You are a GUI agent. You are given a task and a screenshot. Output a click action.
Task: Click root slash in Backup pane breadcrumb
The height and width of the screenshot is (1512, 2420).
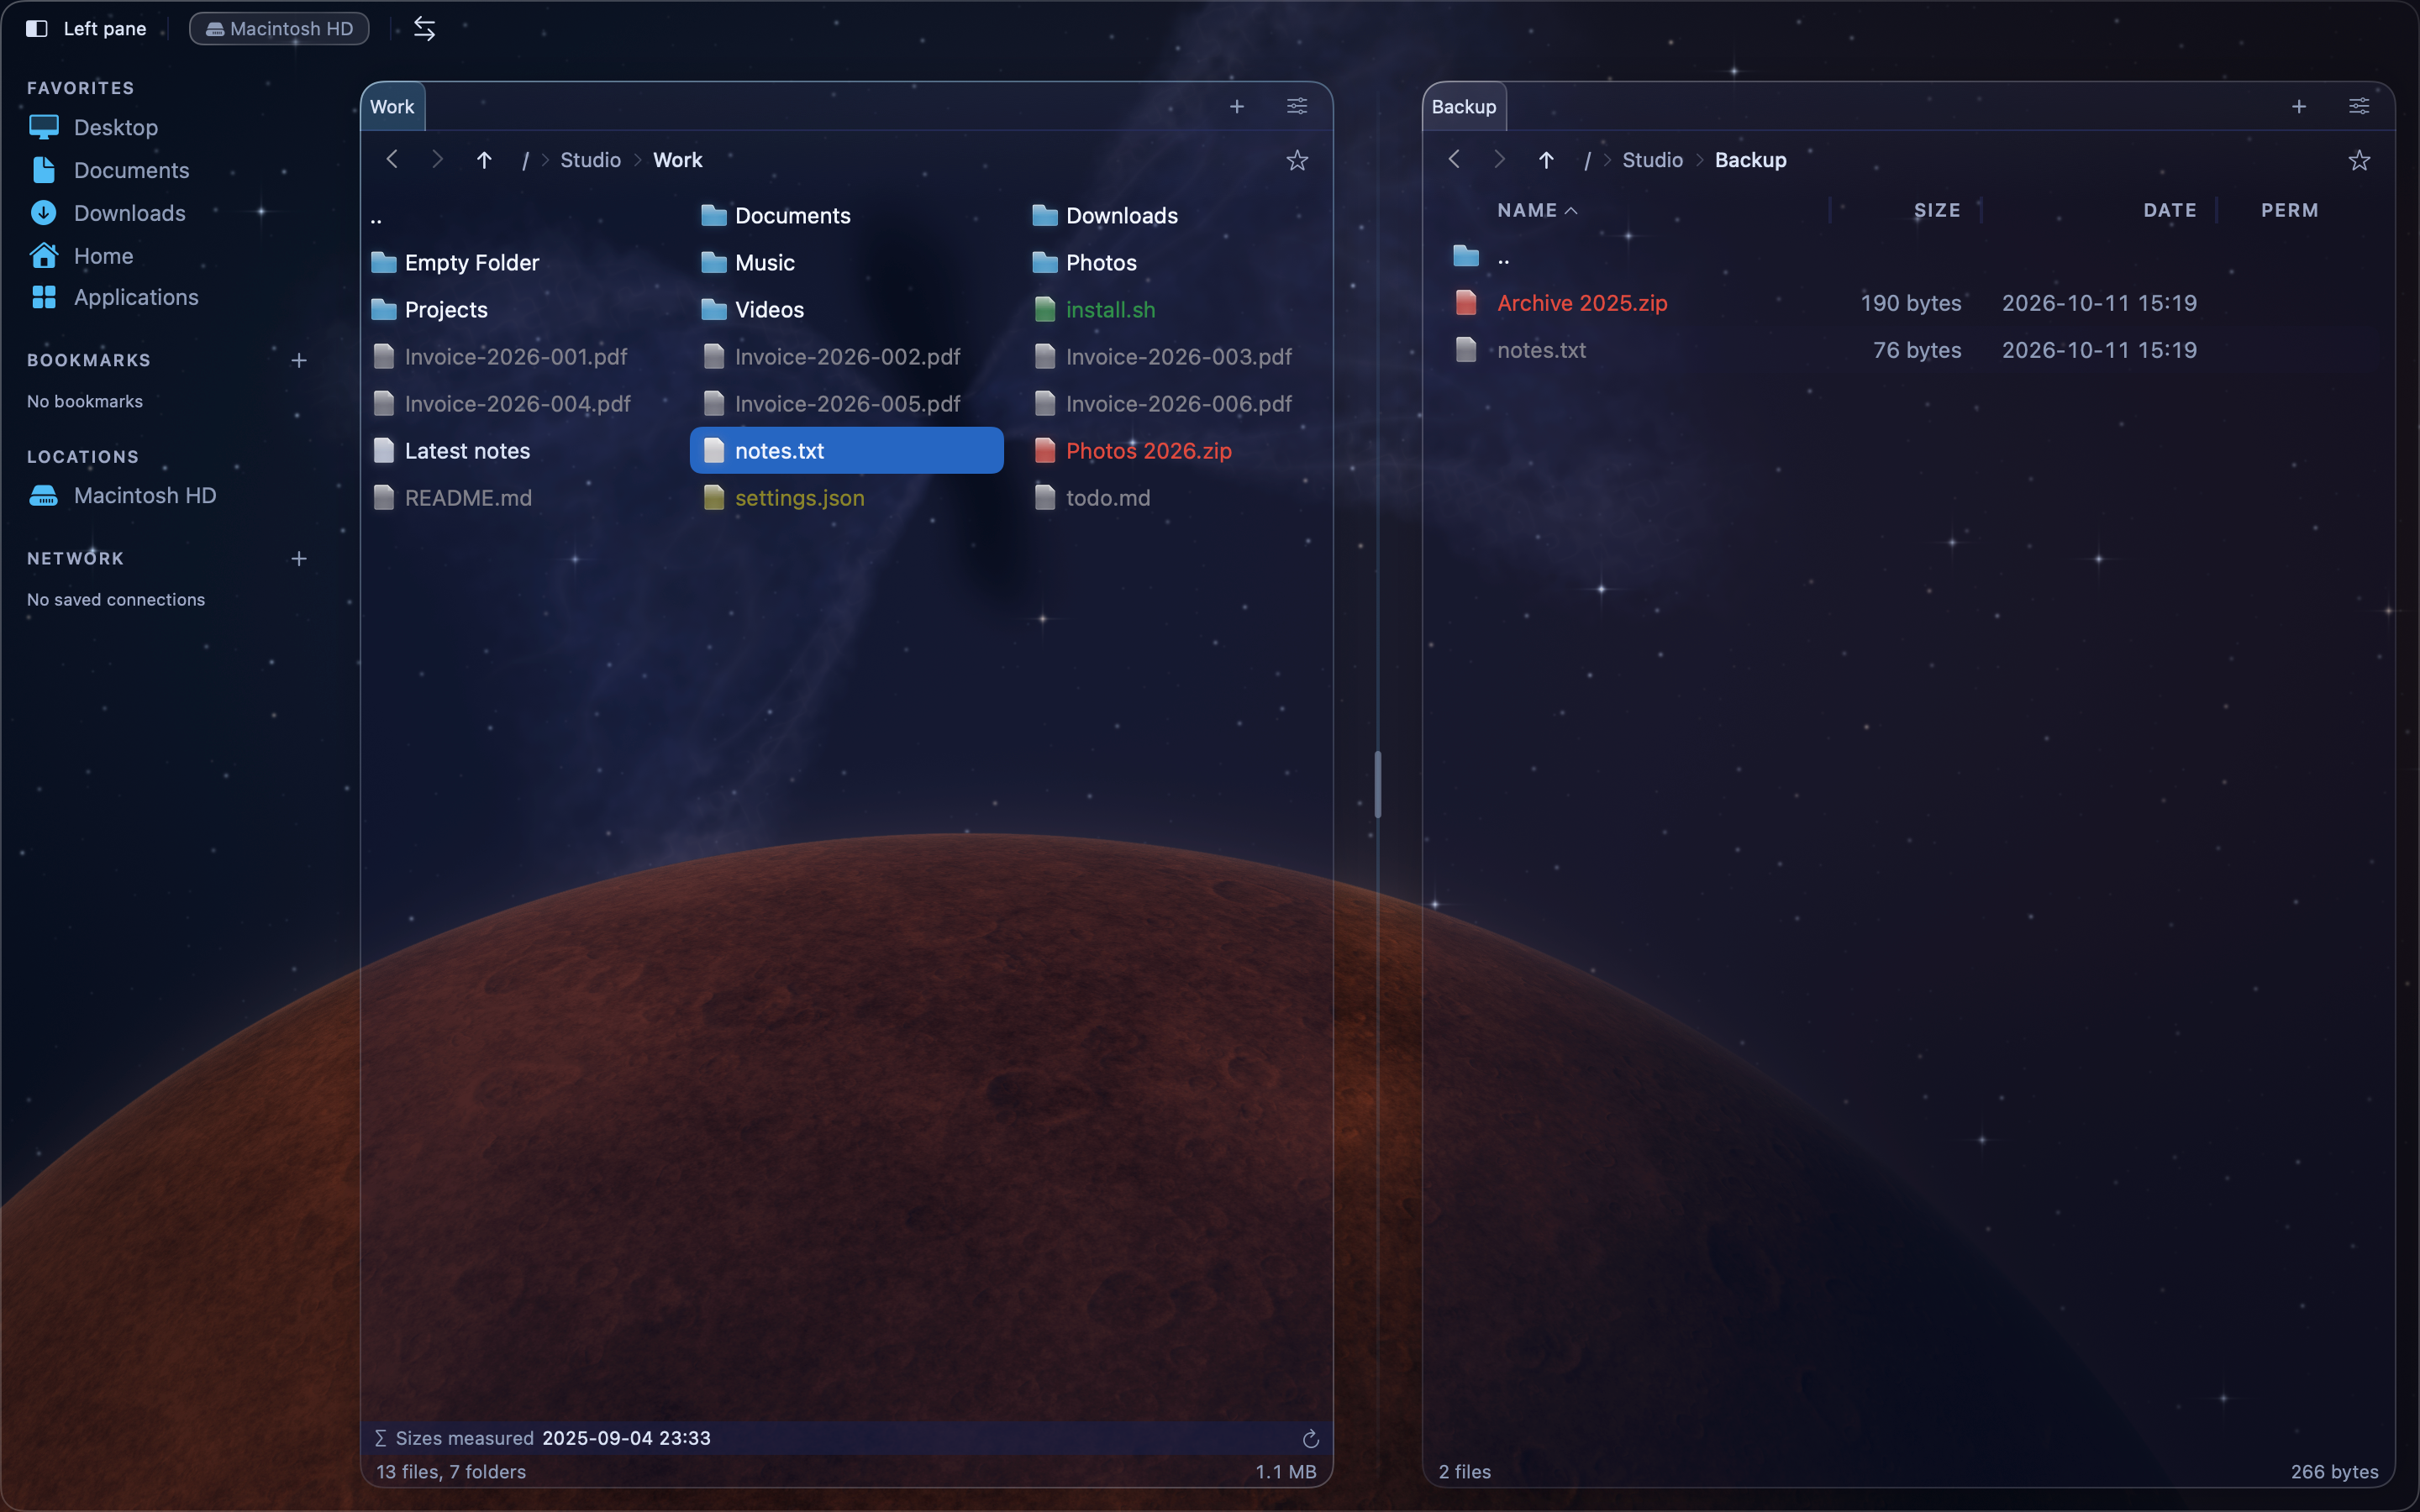1587,160
